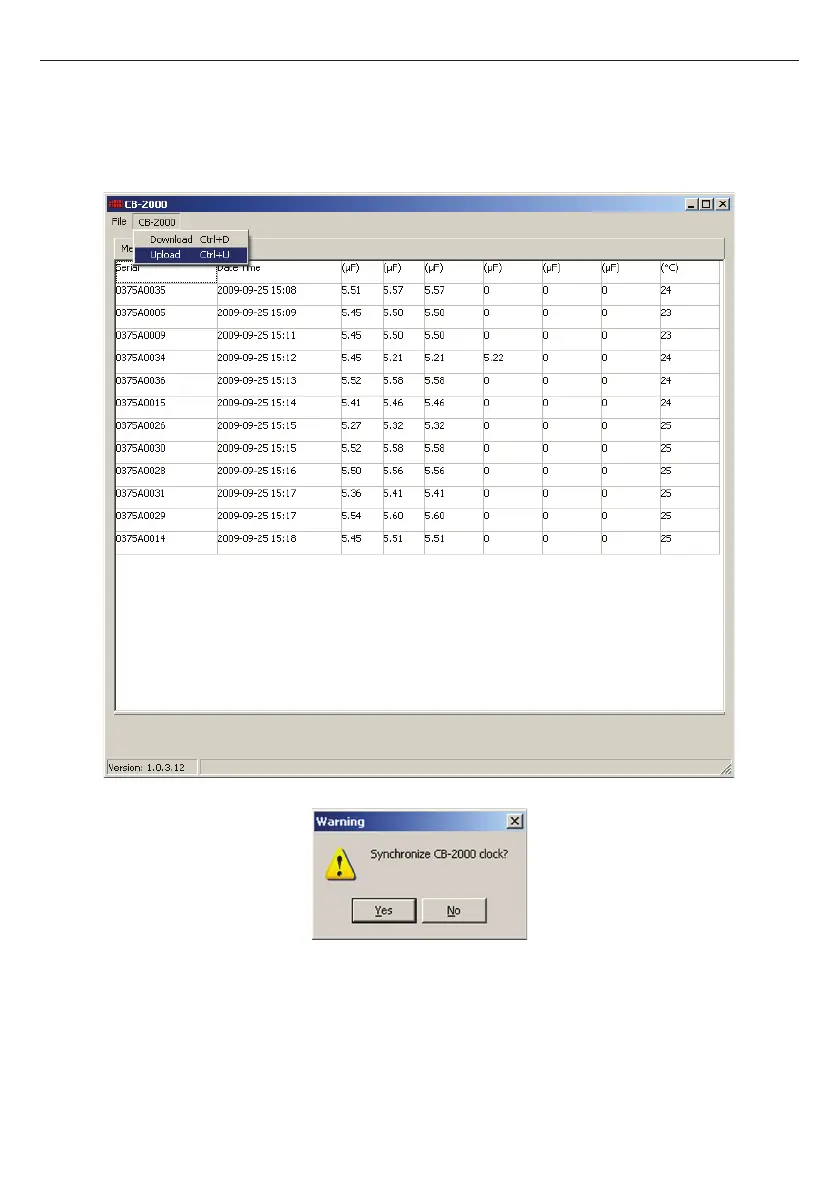Maximize the CB-2000 window
839x1191 pixels.
click(x=706, y=204)
